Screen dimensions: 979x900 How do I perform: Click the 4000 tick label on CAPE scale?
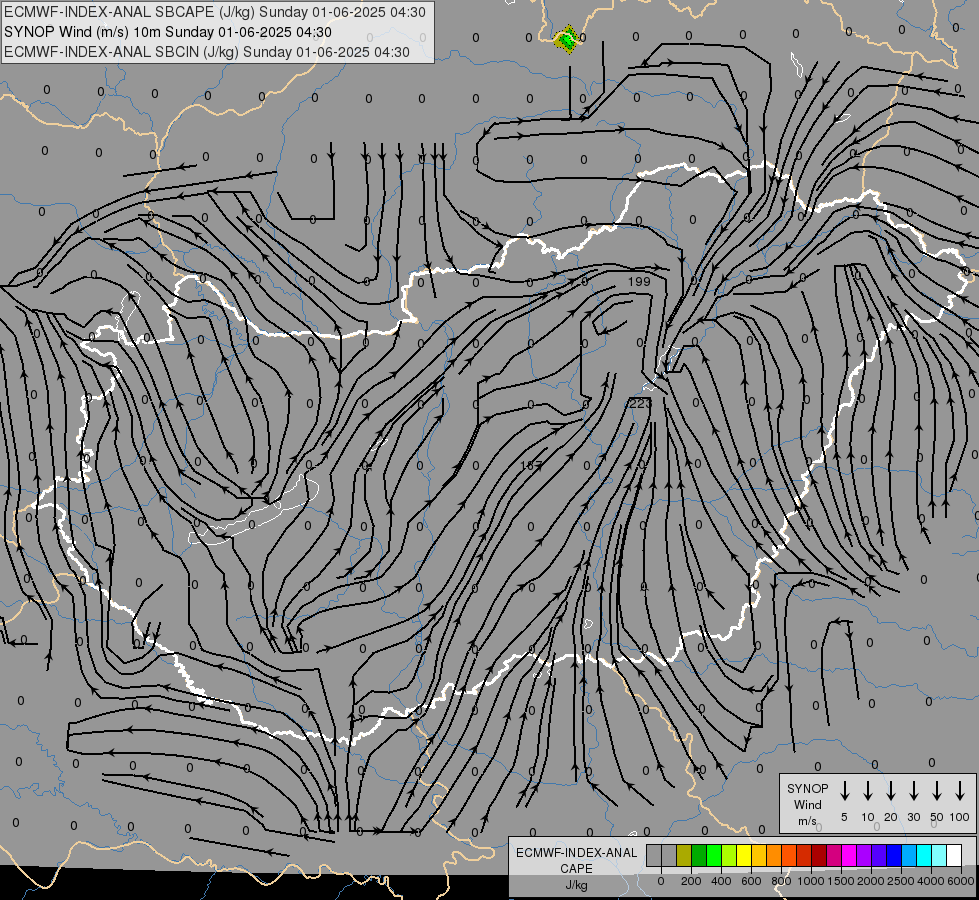tap(931, 881)
